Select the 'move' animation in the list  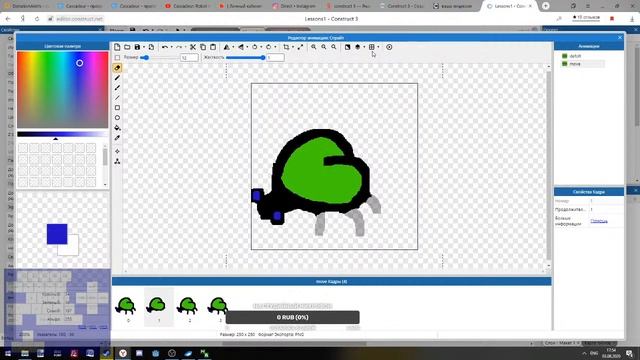pyautogui.click(x=575, y=64)
